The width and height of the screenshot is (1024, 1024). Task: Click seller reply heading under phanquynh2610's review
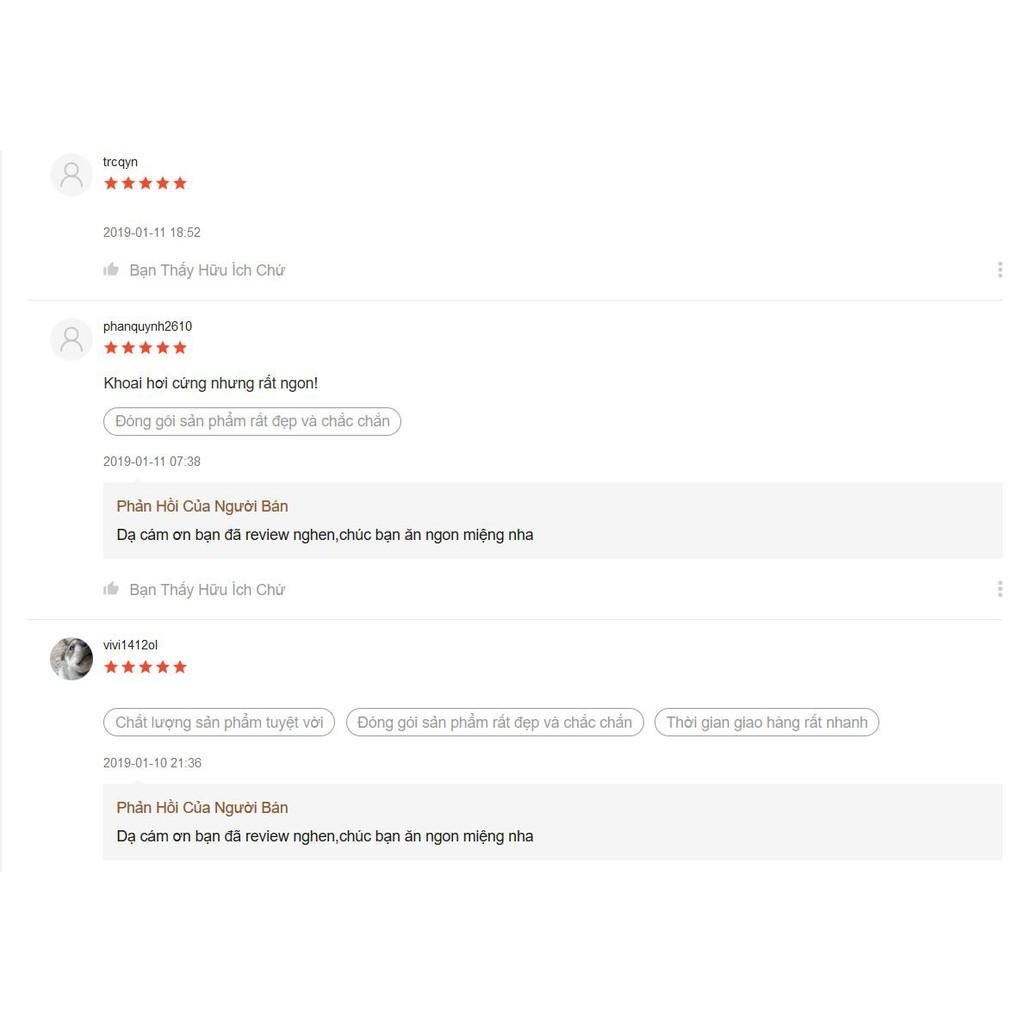click(202, 506)
